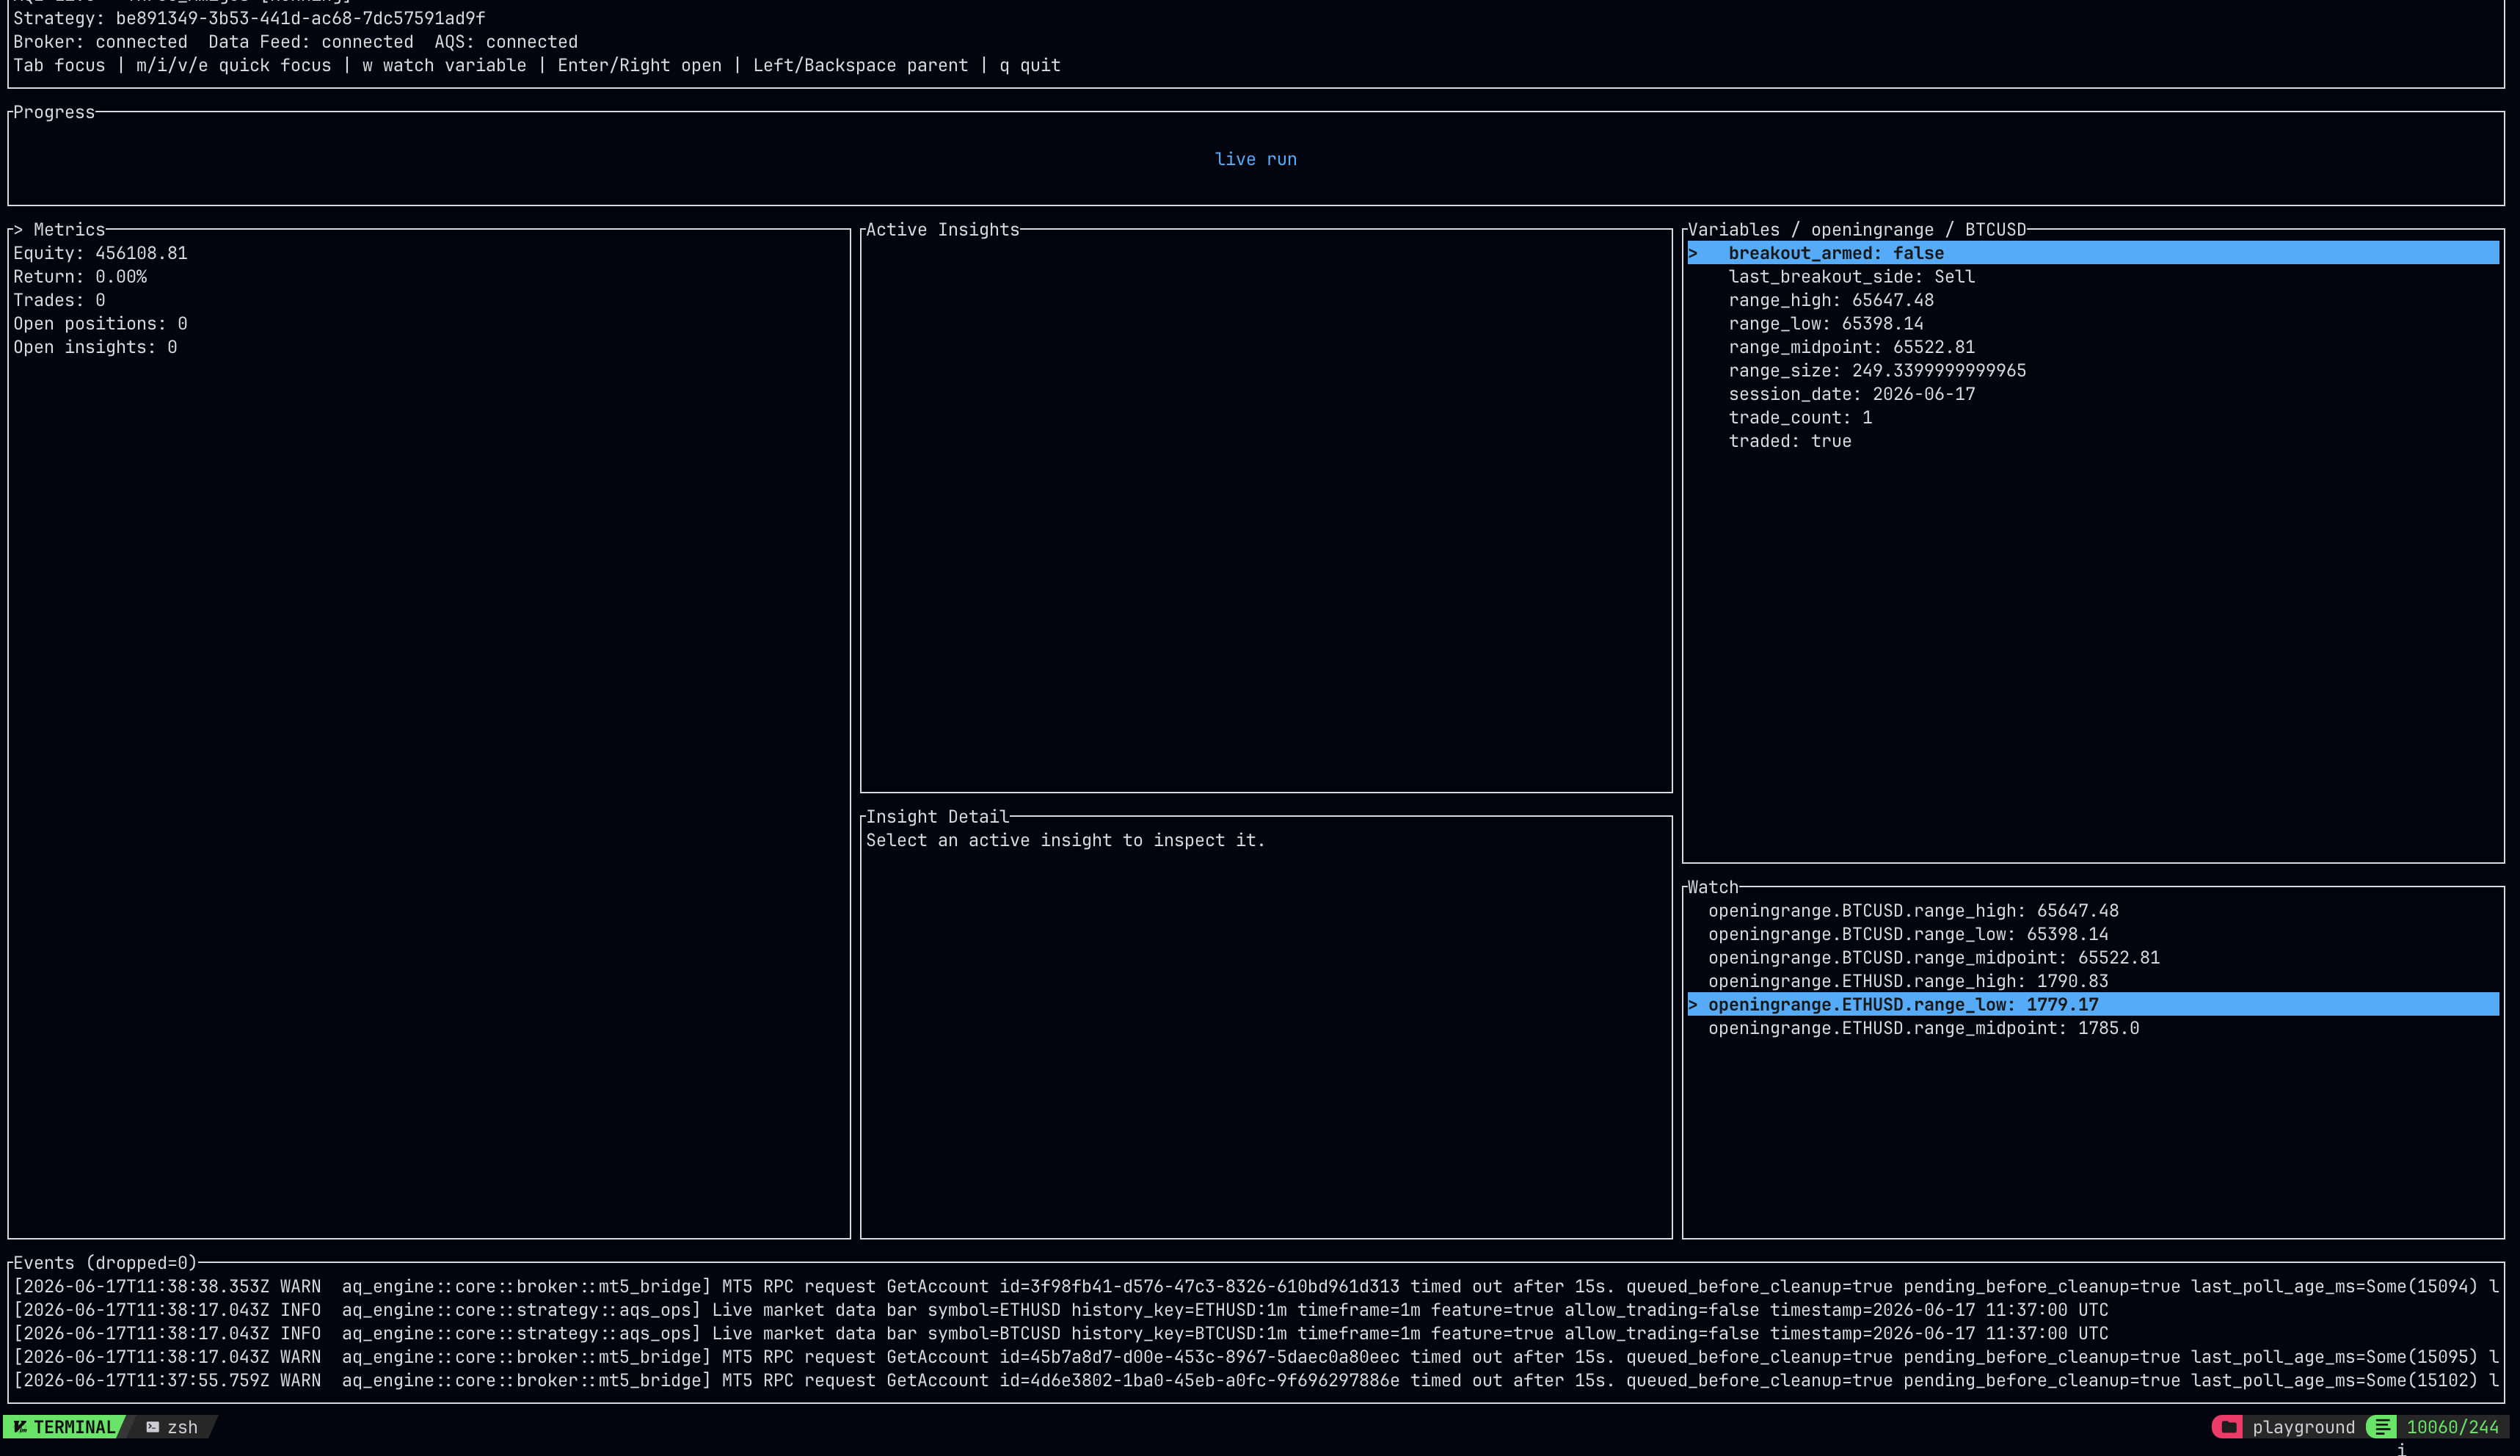Click the Tab focus shortcut hint
The image size is (2520, 1456).
pos(59,65)
